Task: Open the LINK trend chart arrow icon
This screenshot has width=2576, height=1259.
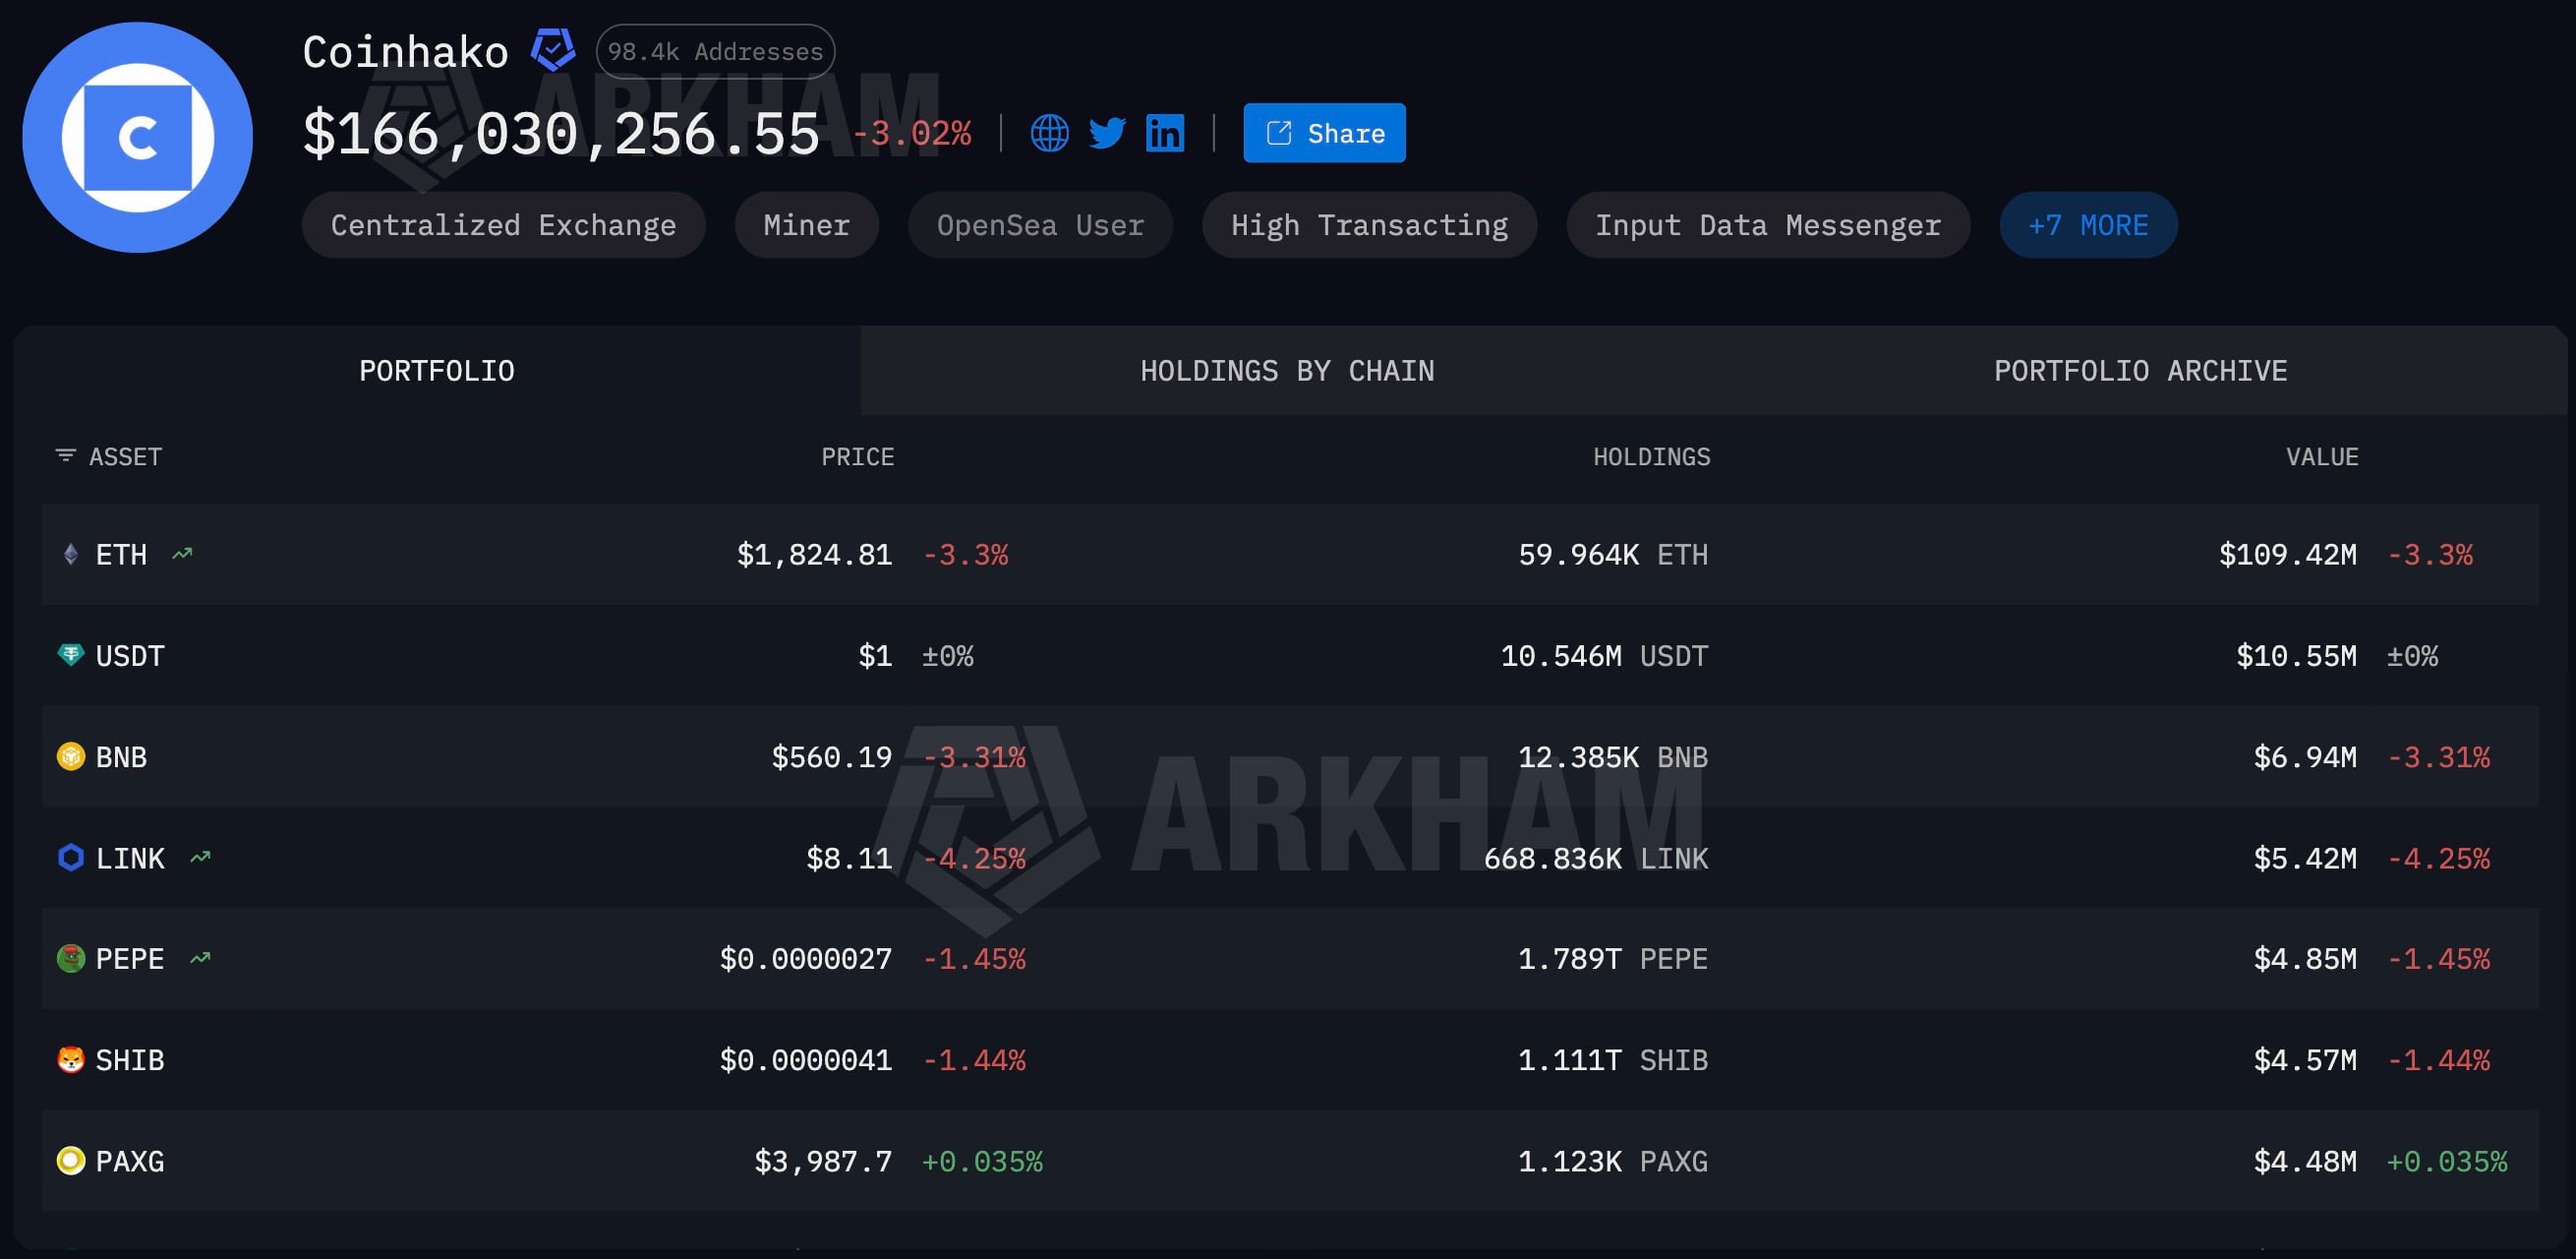Action: (200, 858)
